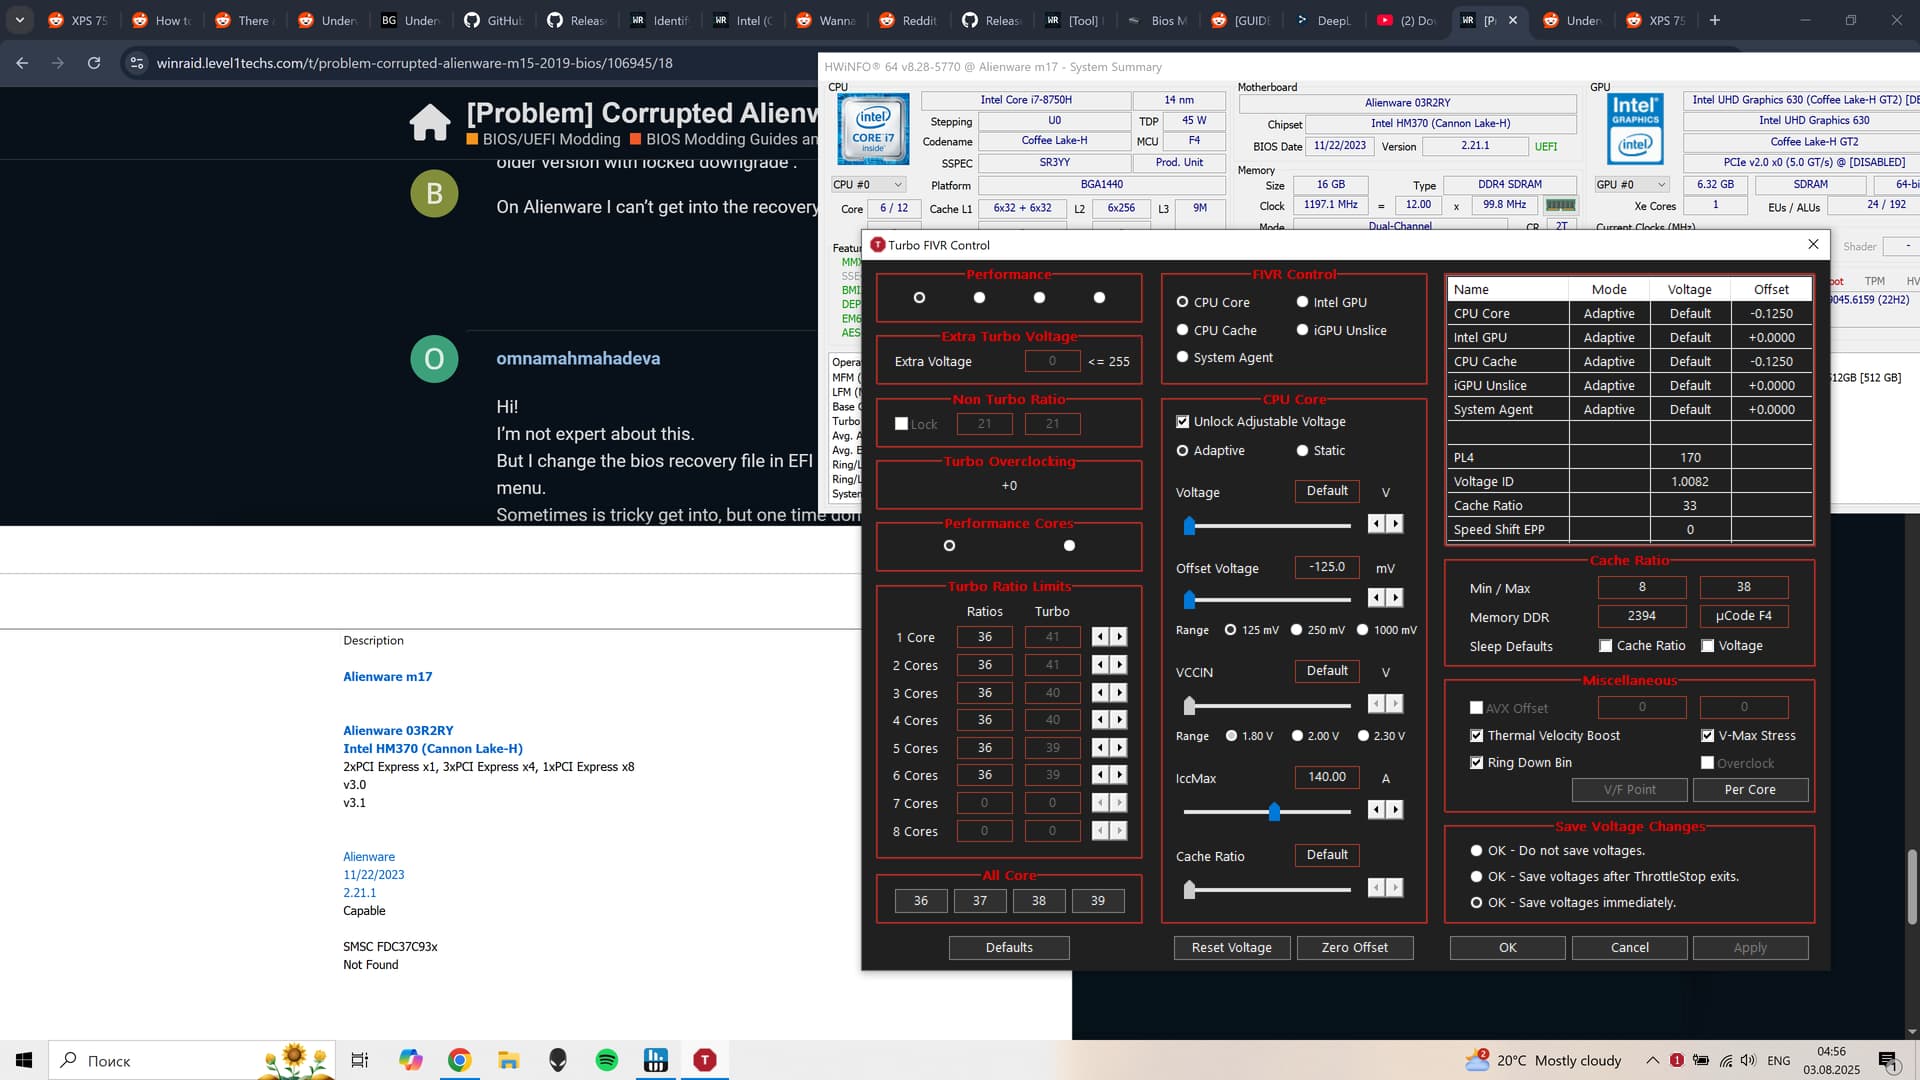Image resolution: width=1920 pixels, height=1080 pixels.
Task: Open the Task View icon
Action: click(360, 1060)
